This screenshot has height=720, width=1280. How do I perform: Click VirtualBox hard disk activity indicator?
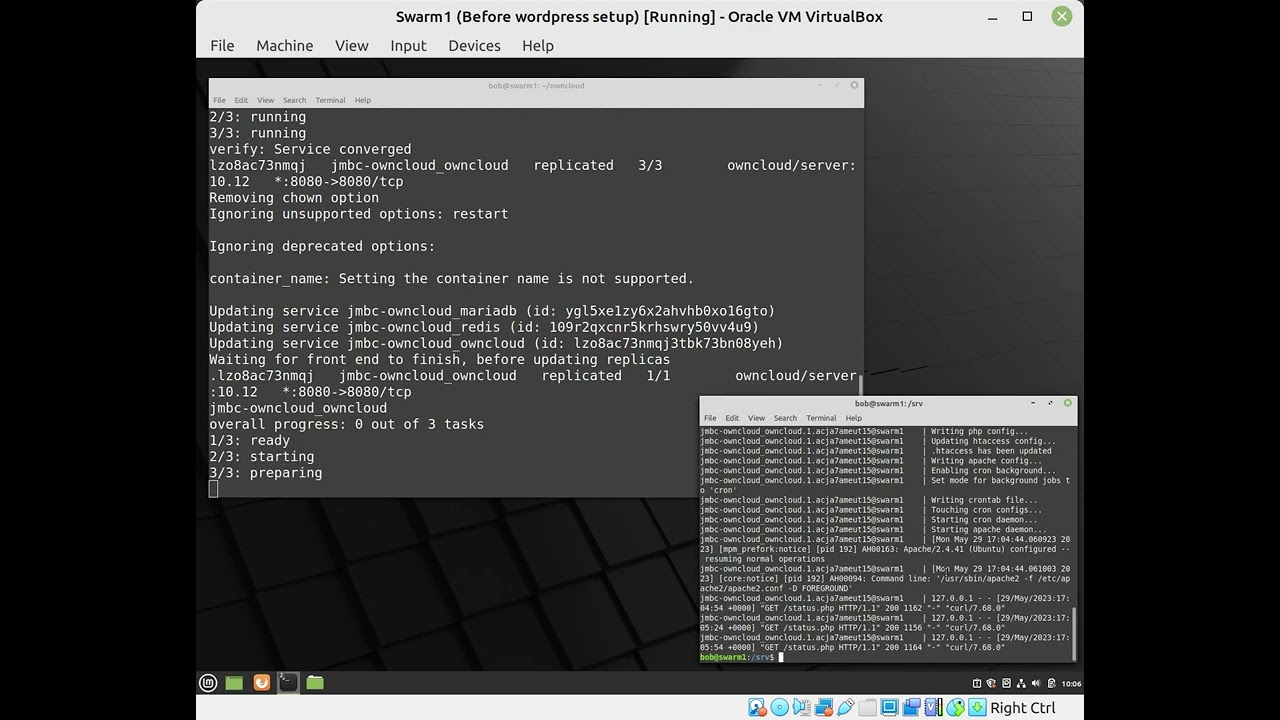click(x=757, y=708)
